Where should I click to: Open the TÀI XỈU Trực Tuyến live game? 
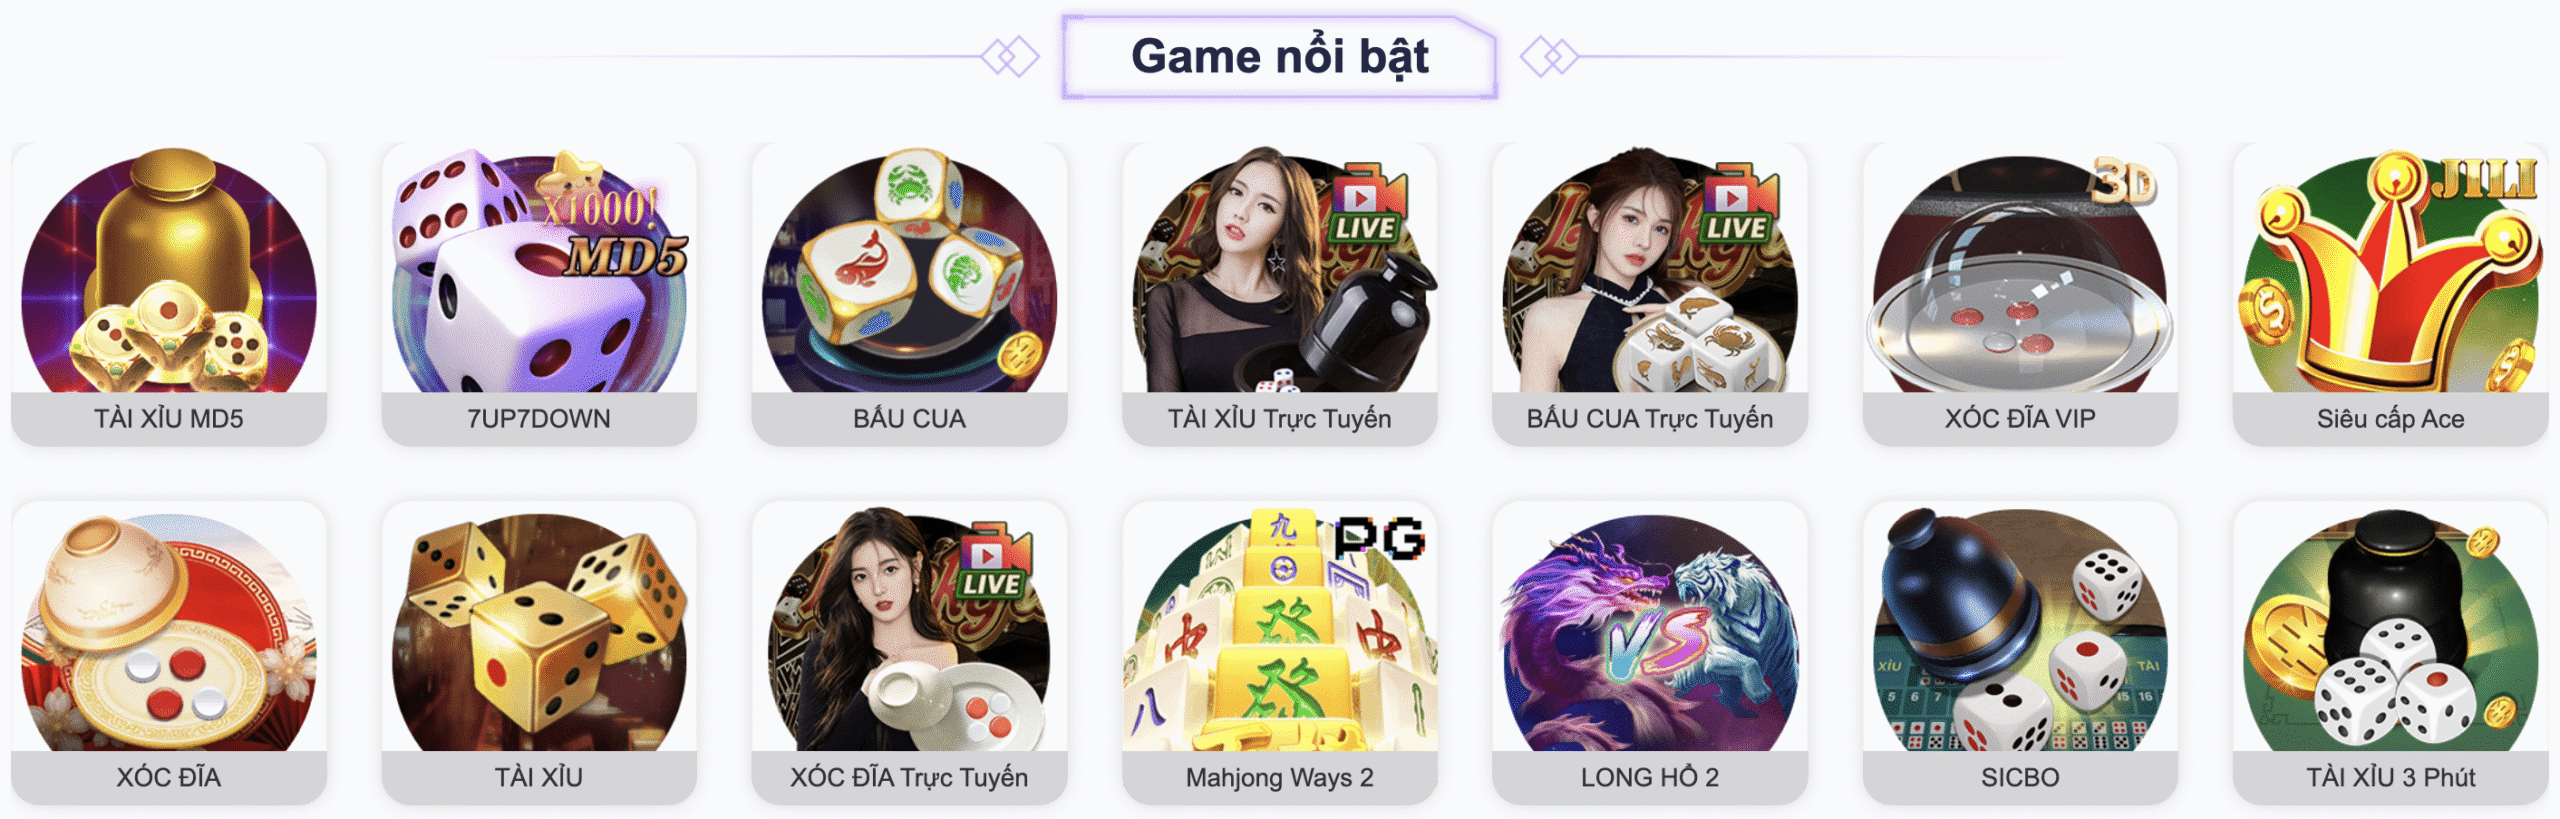pos(1280,270)
